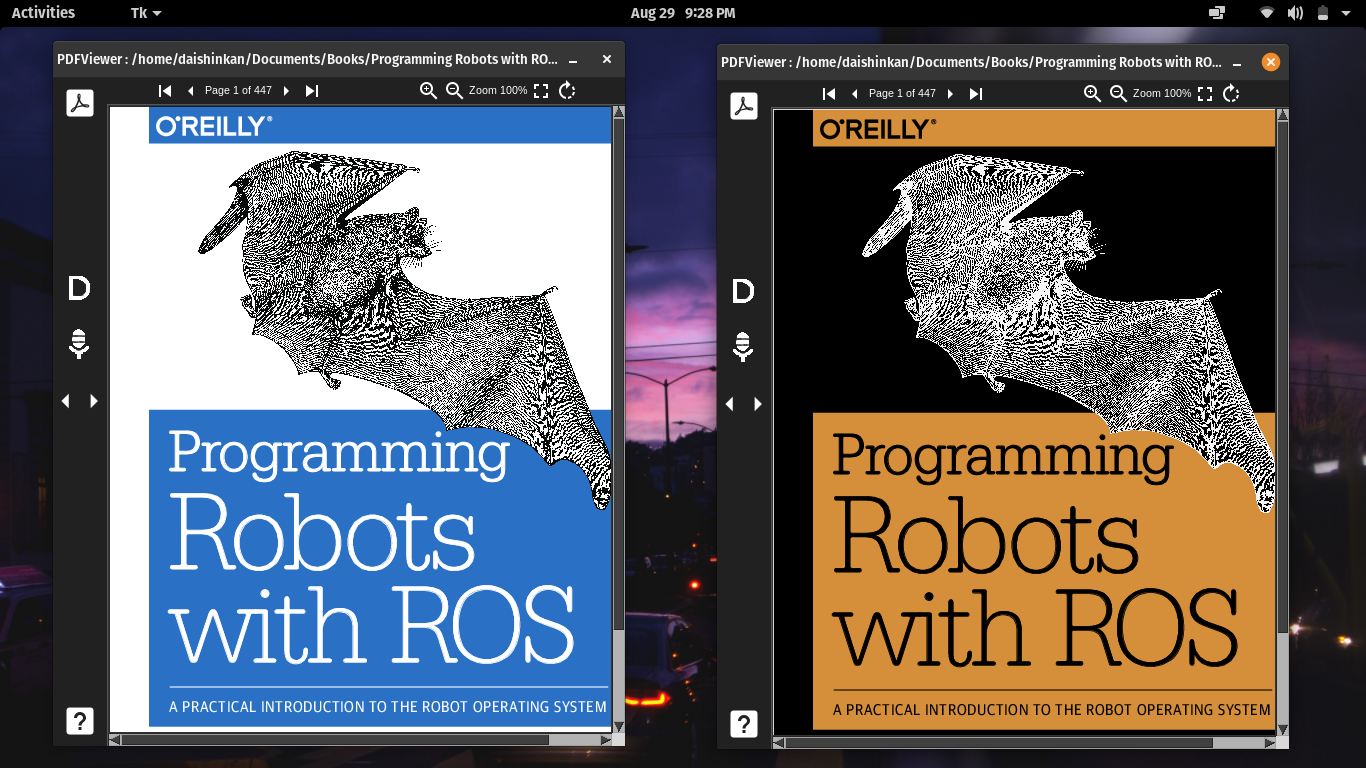Image resolution: width=1366 pixels, height=768 pixels.
Task: Zoom out on the left viewer
Action: [454, 91]
